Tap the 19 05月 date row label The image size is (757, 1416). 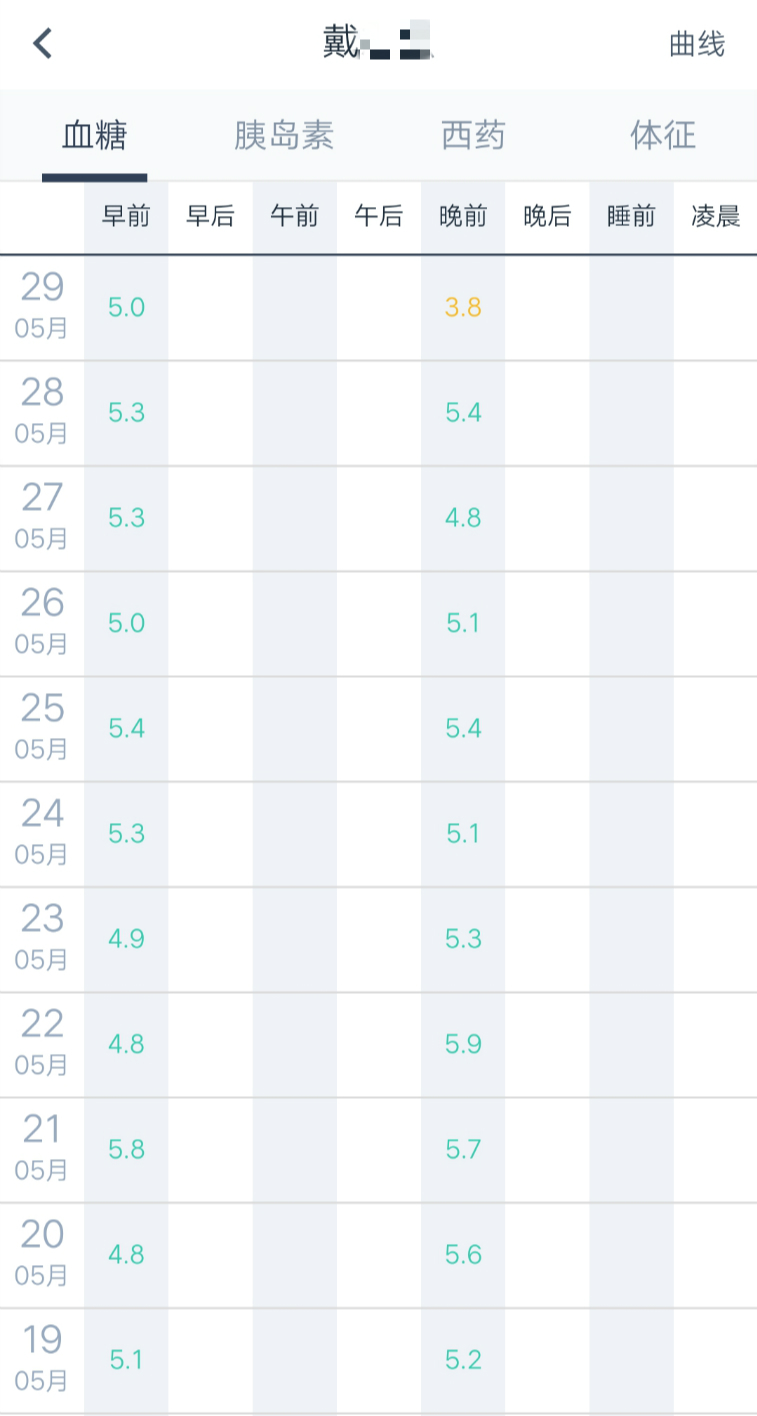[42, 1357]
